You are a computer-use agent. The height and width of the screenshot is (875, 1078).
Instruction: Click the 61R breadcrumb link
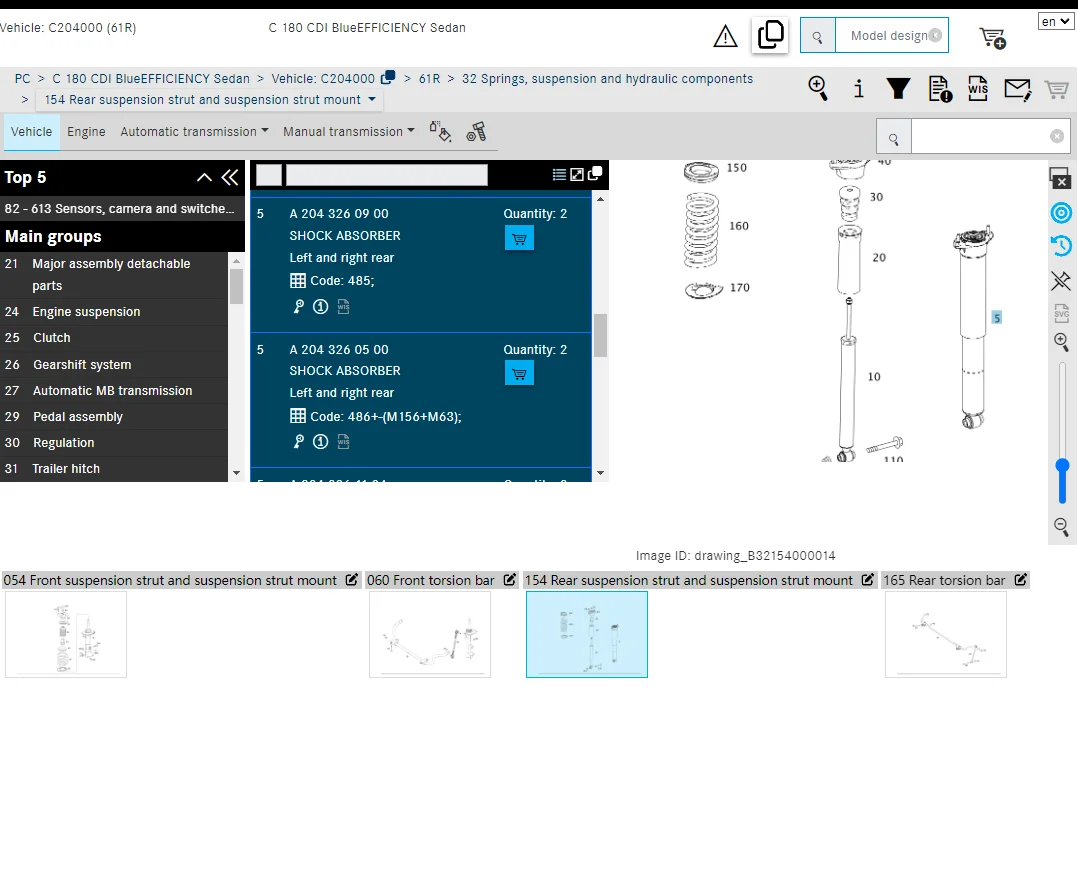[430, 78]
